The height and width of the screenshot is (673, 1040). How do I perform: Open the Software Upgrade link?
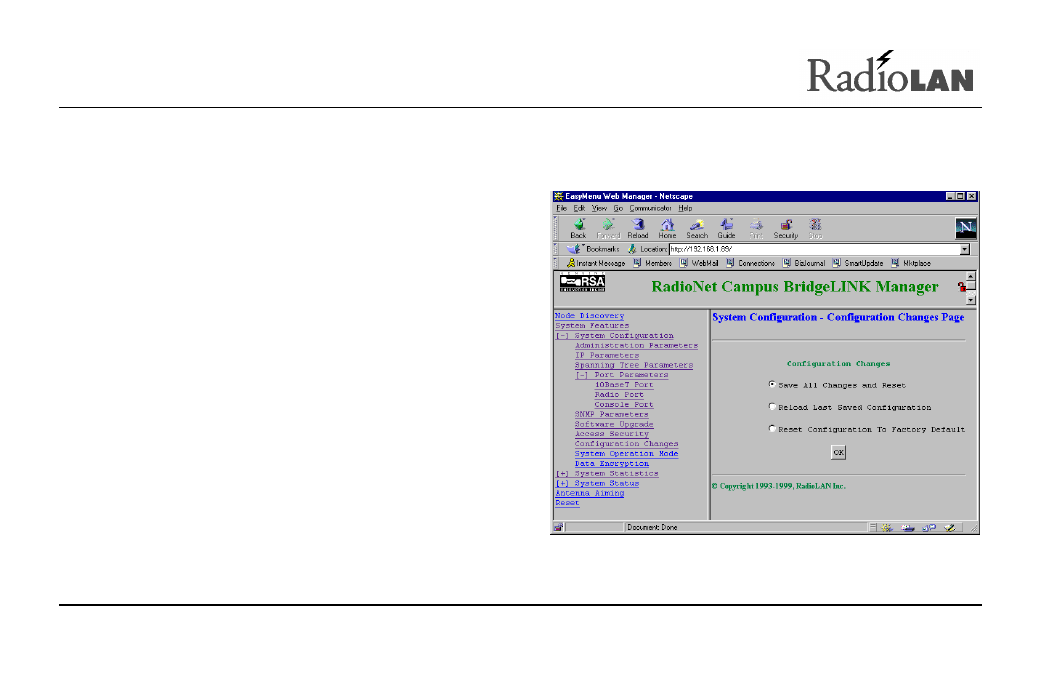tap(614, 424)
